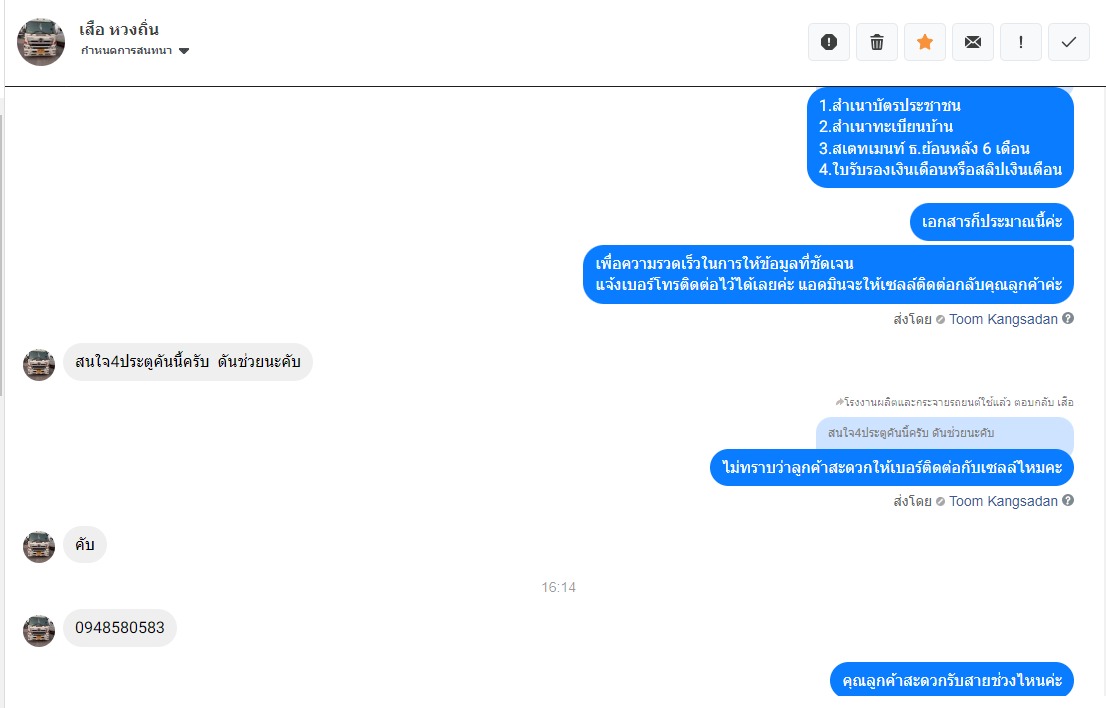Viewport: 1106px width, 708px height.
Task: Click the เสือ หวงถิ่น profile name
Action: (x=118, y=30)
